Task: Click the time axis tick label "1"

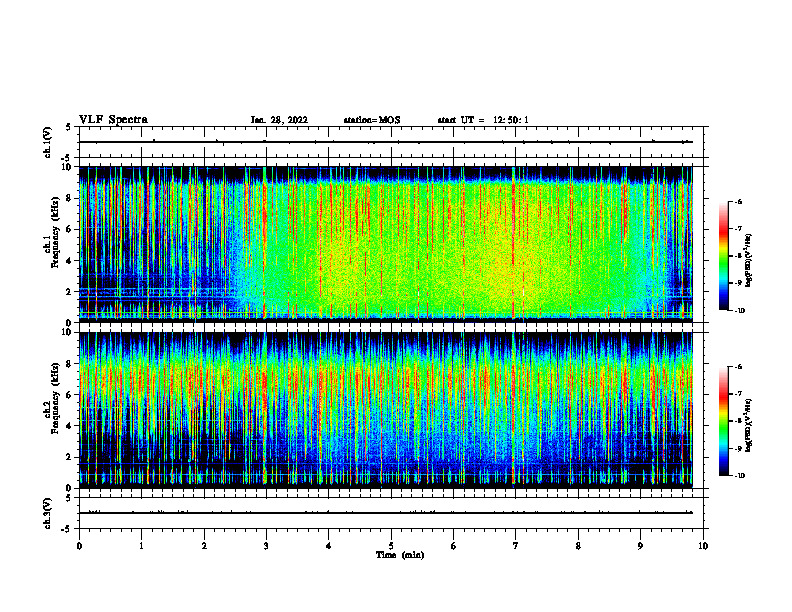Action: [141, 546]
